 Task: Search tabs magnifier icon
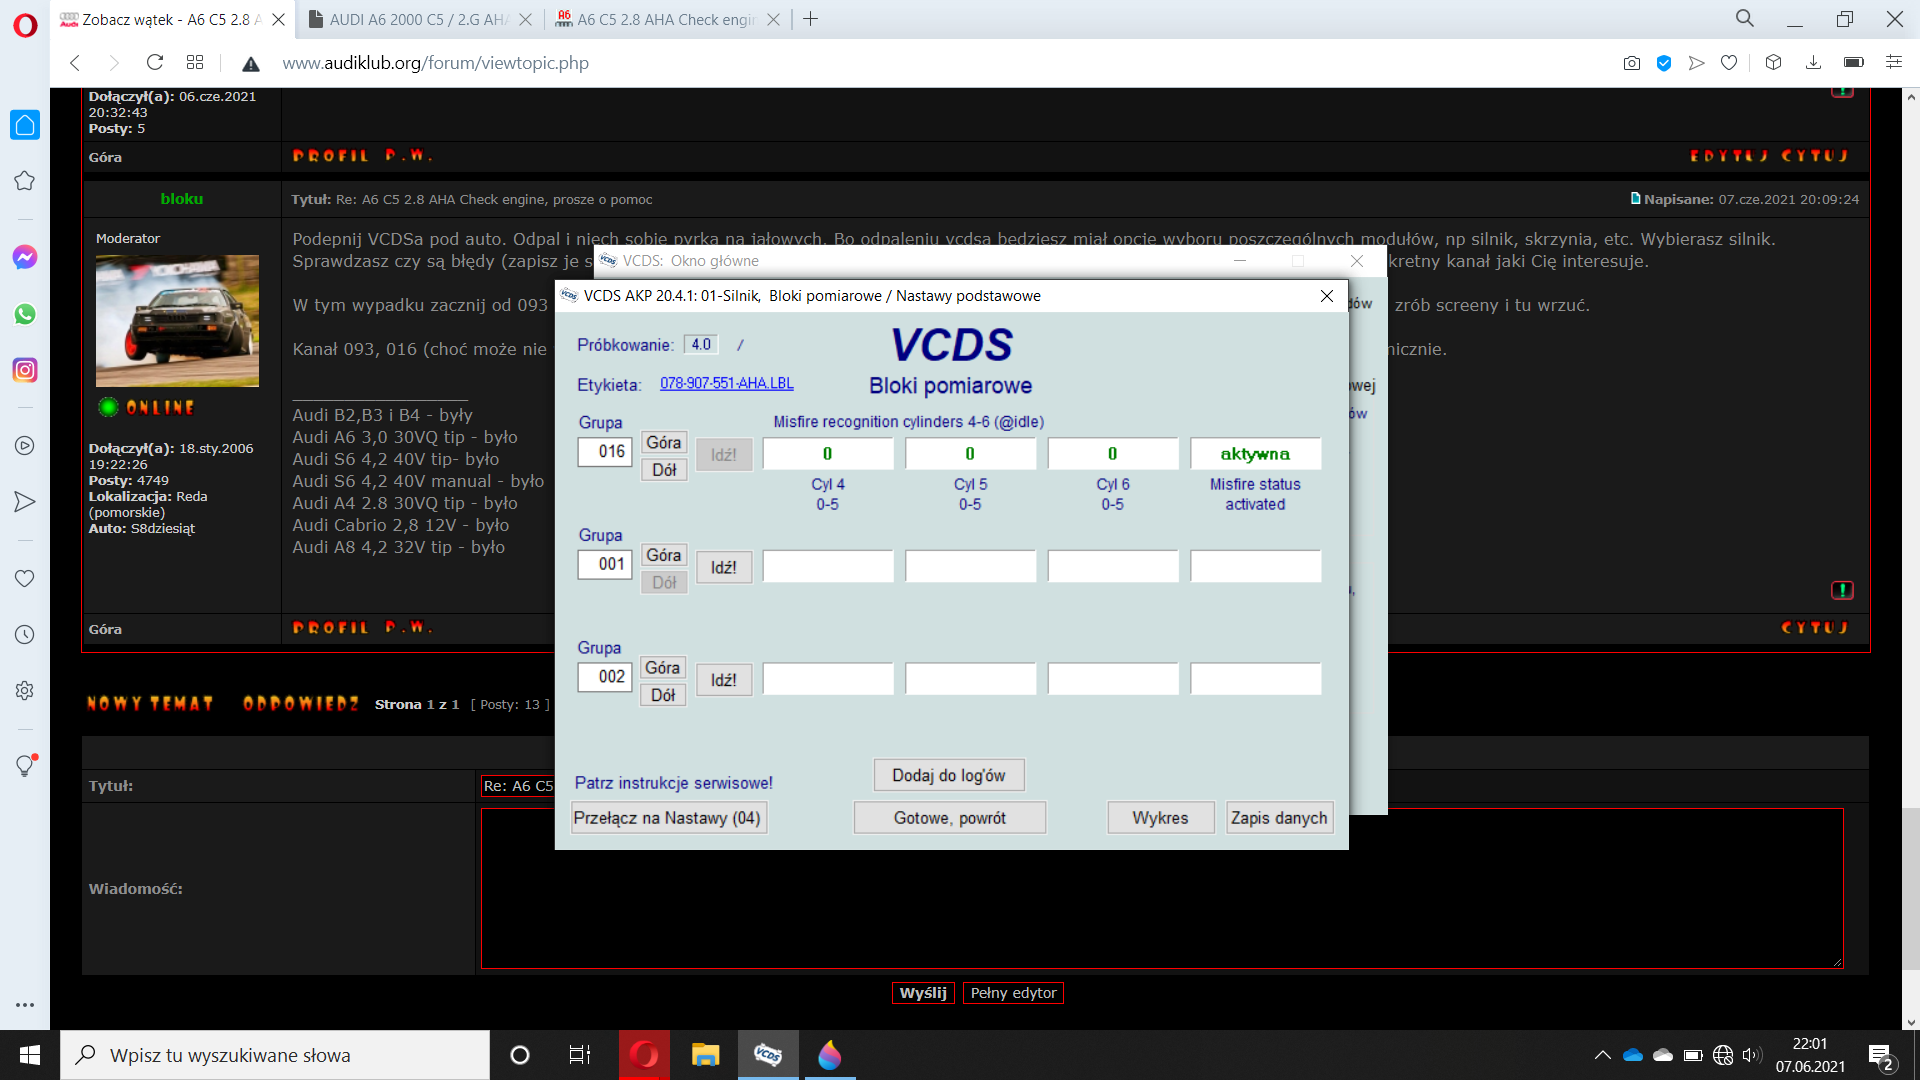[x=1745, y=19]
